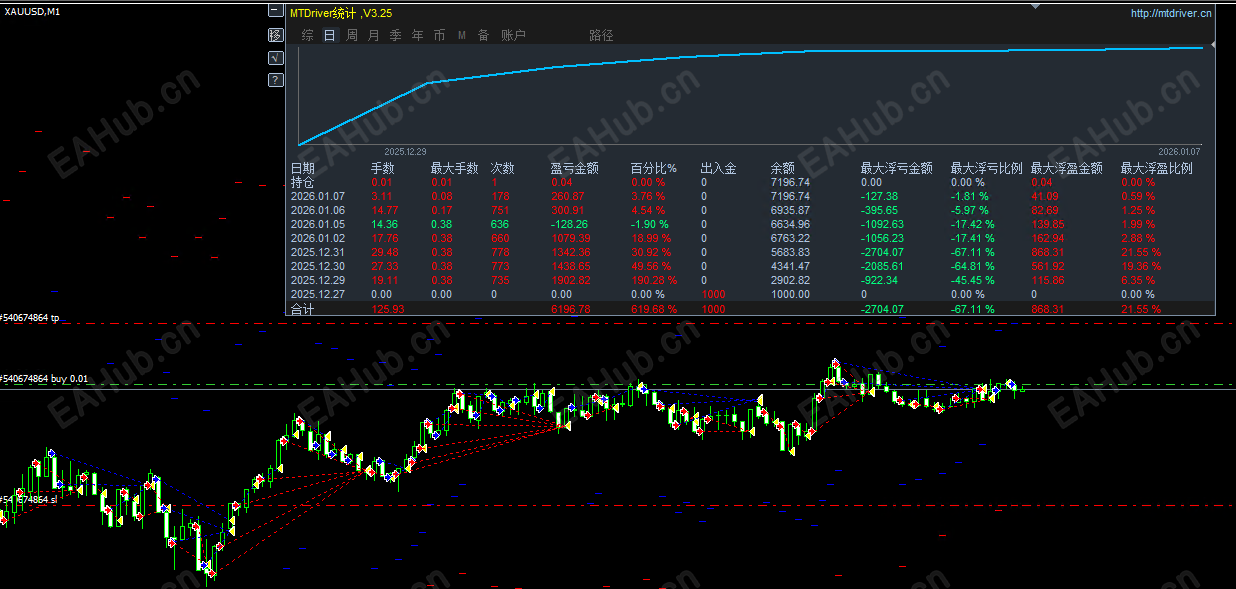This screenshot has width=1236, height=589.
Task: Click the total lots value 125.93
Action: (386, 310)
